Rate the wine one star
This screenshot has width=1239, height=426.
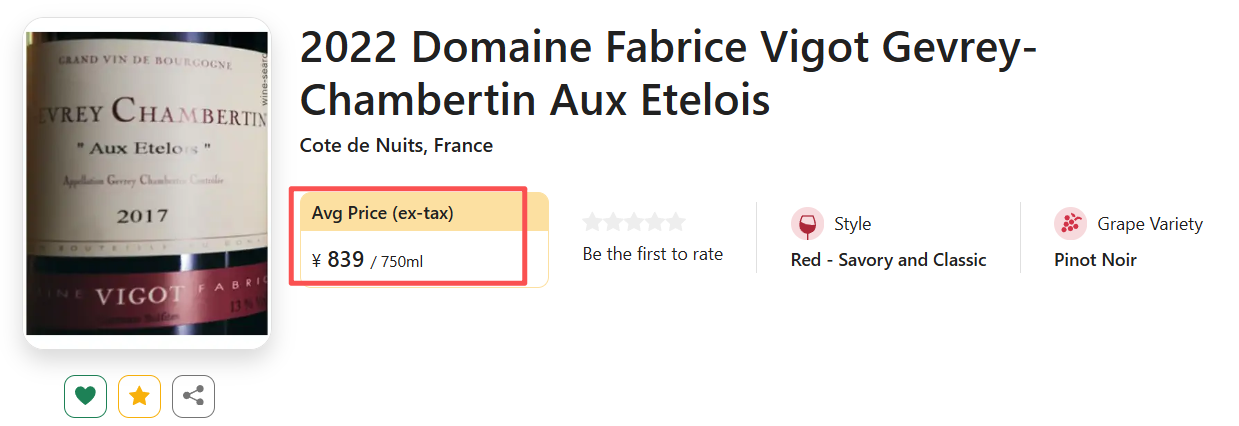coord(592,222)
